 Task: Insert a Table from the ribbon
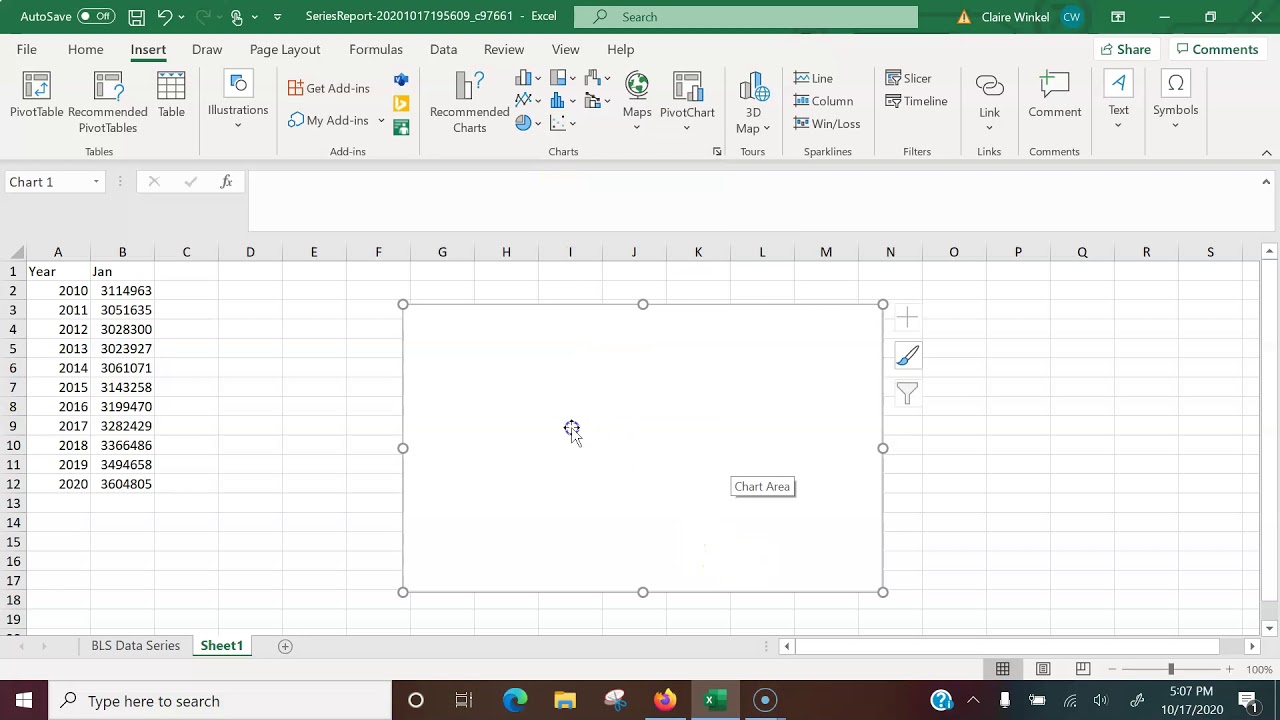point(171,96)
